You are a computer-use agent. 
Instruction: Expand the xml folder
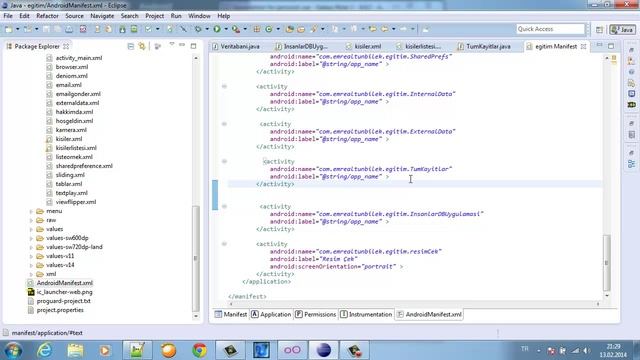31,274
